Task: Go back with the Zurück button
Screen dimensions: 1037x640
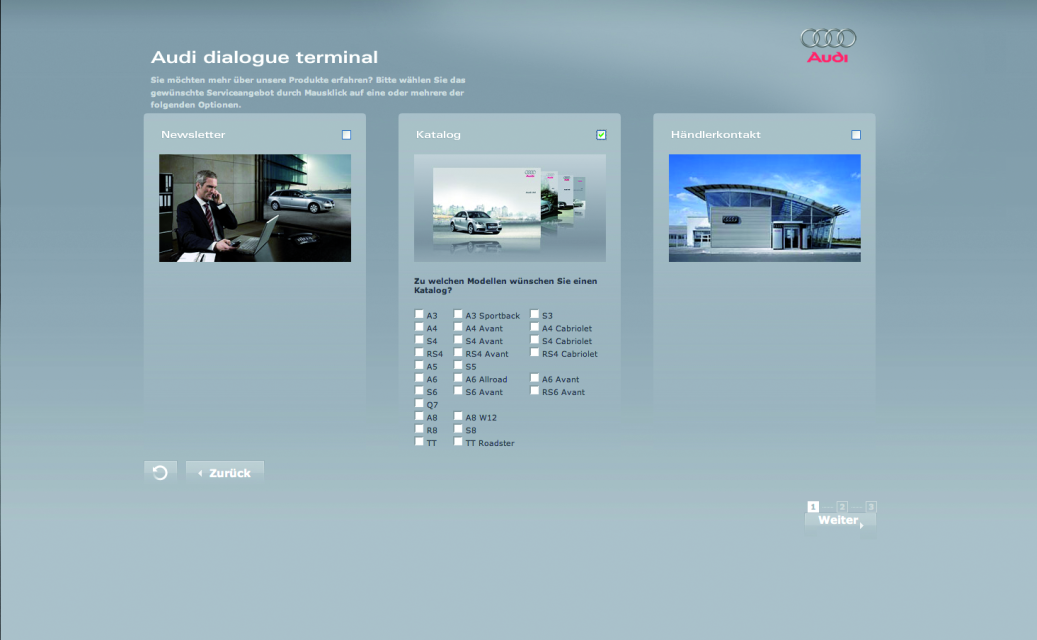Action: pyautogui.click(x=225, y=473)
